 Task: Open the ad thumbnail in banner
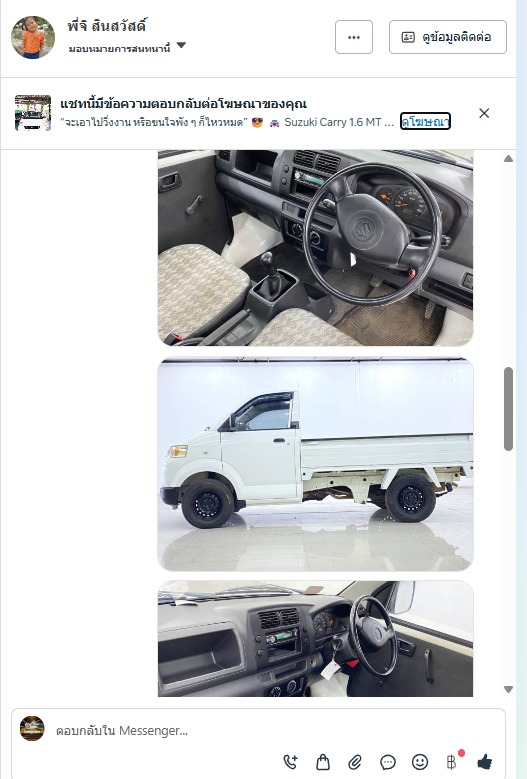click(x=33, y=113)
